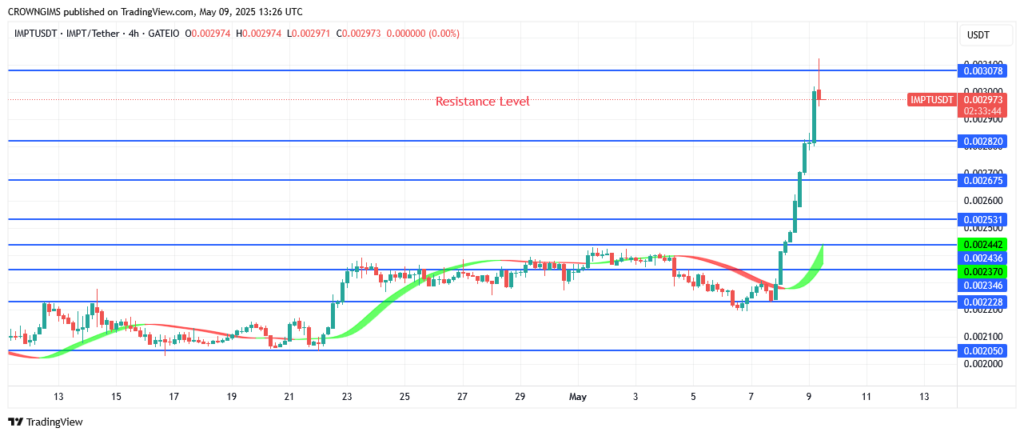This screenshot has height=436, width=1024.
Task: Click the Resistance Level annotation text
Action: click(483, 102)
